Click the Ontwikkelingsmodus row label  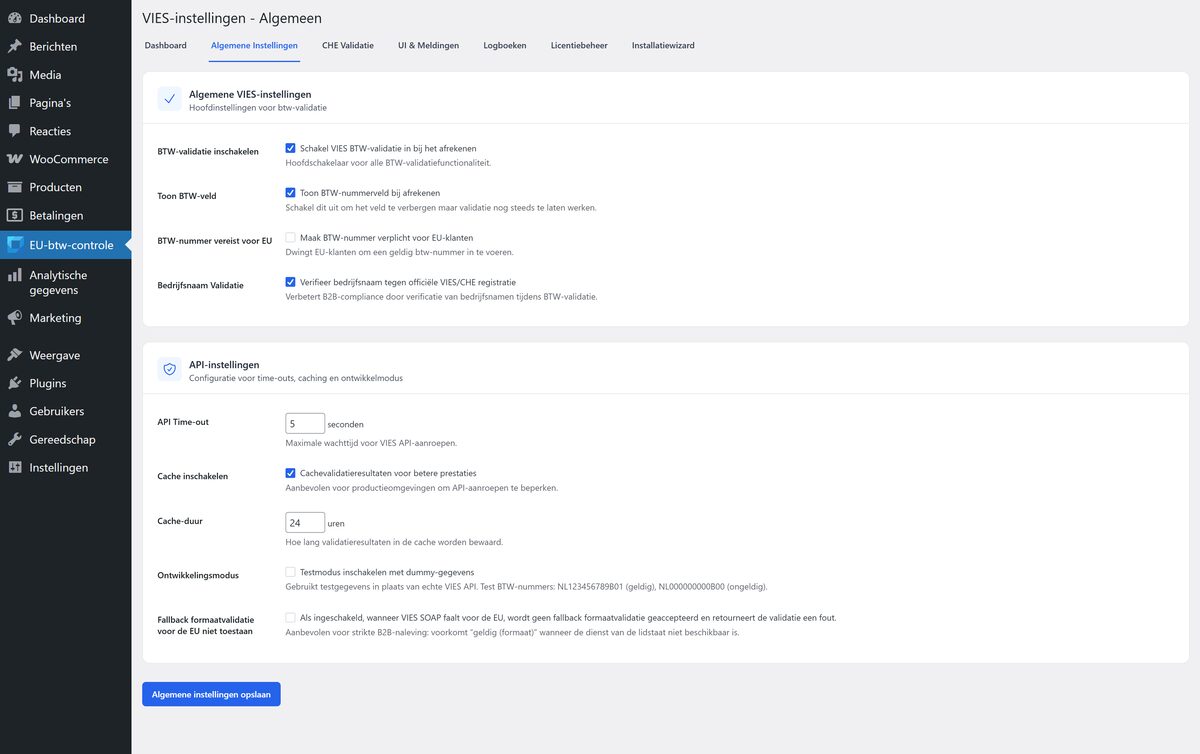coord(198,575)
